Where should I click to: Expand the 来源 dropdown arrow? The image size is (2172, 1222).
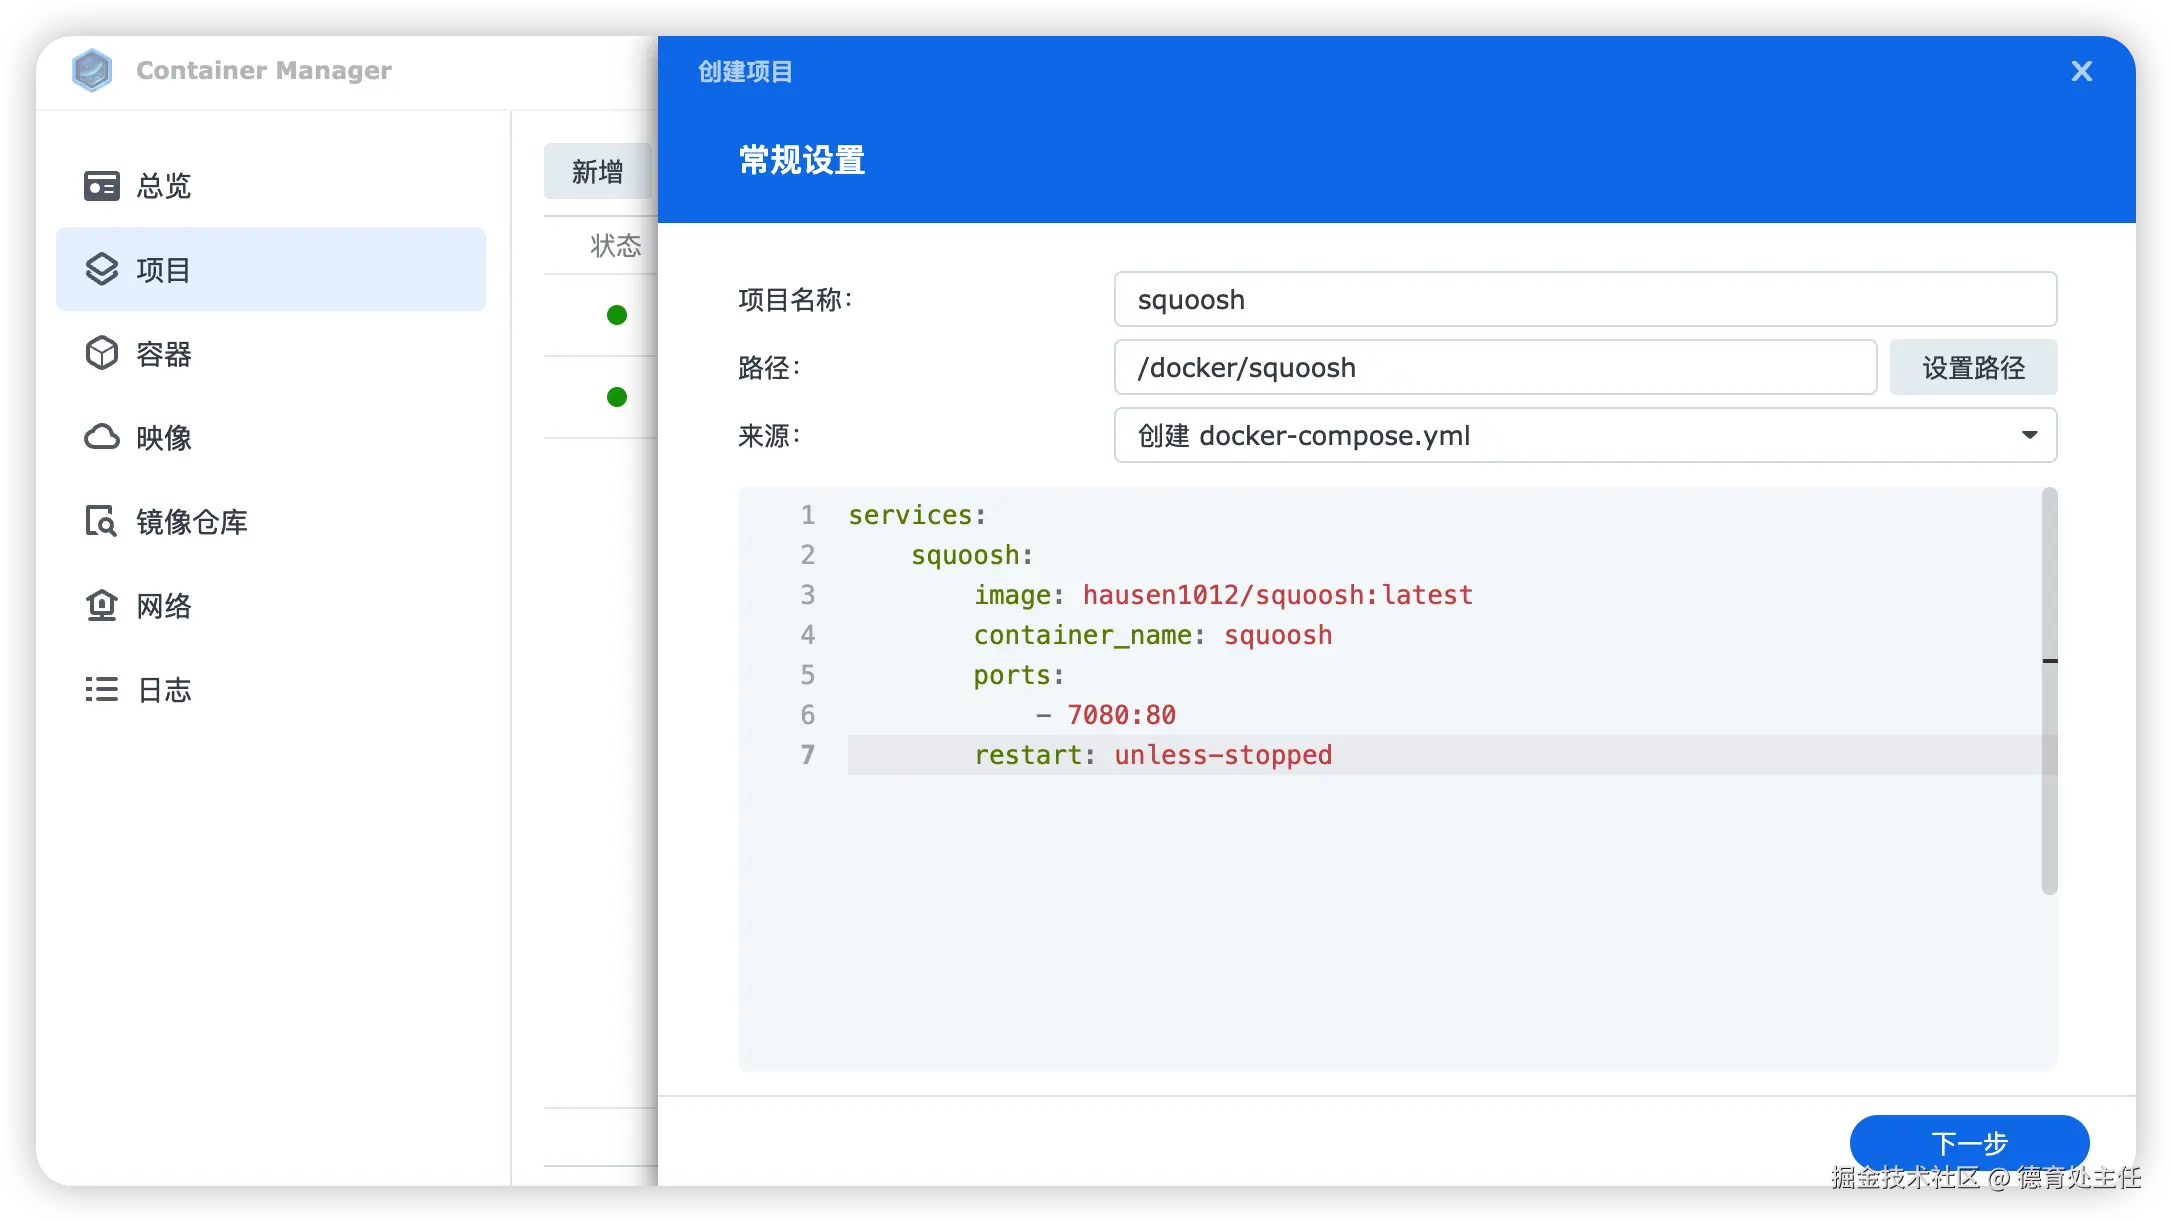(x=2029, y=435)
